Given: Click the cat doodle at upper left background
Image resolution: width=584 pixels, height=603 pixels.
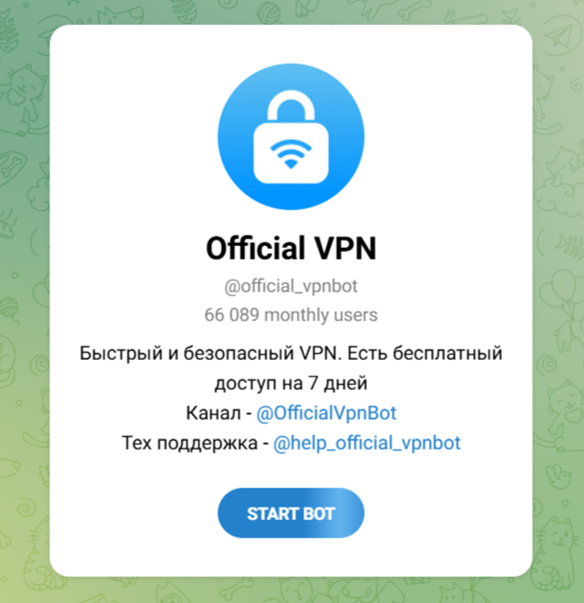Looking at the screenshot, I should click(25, 90).
